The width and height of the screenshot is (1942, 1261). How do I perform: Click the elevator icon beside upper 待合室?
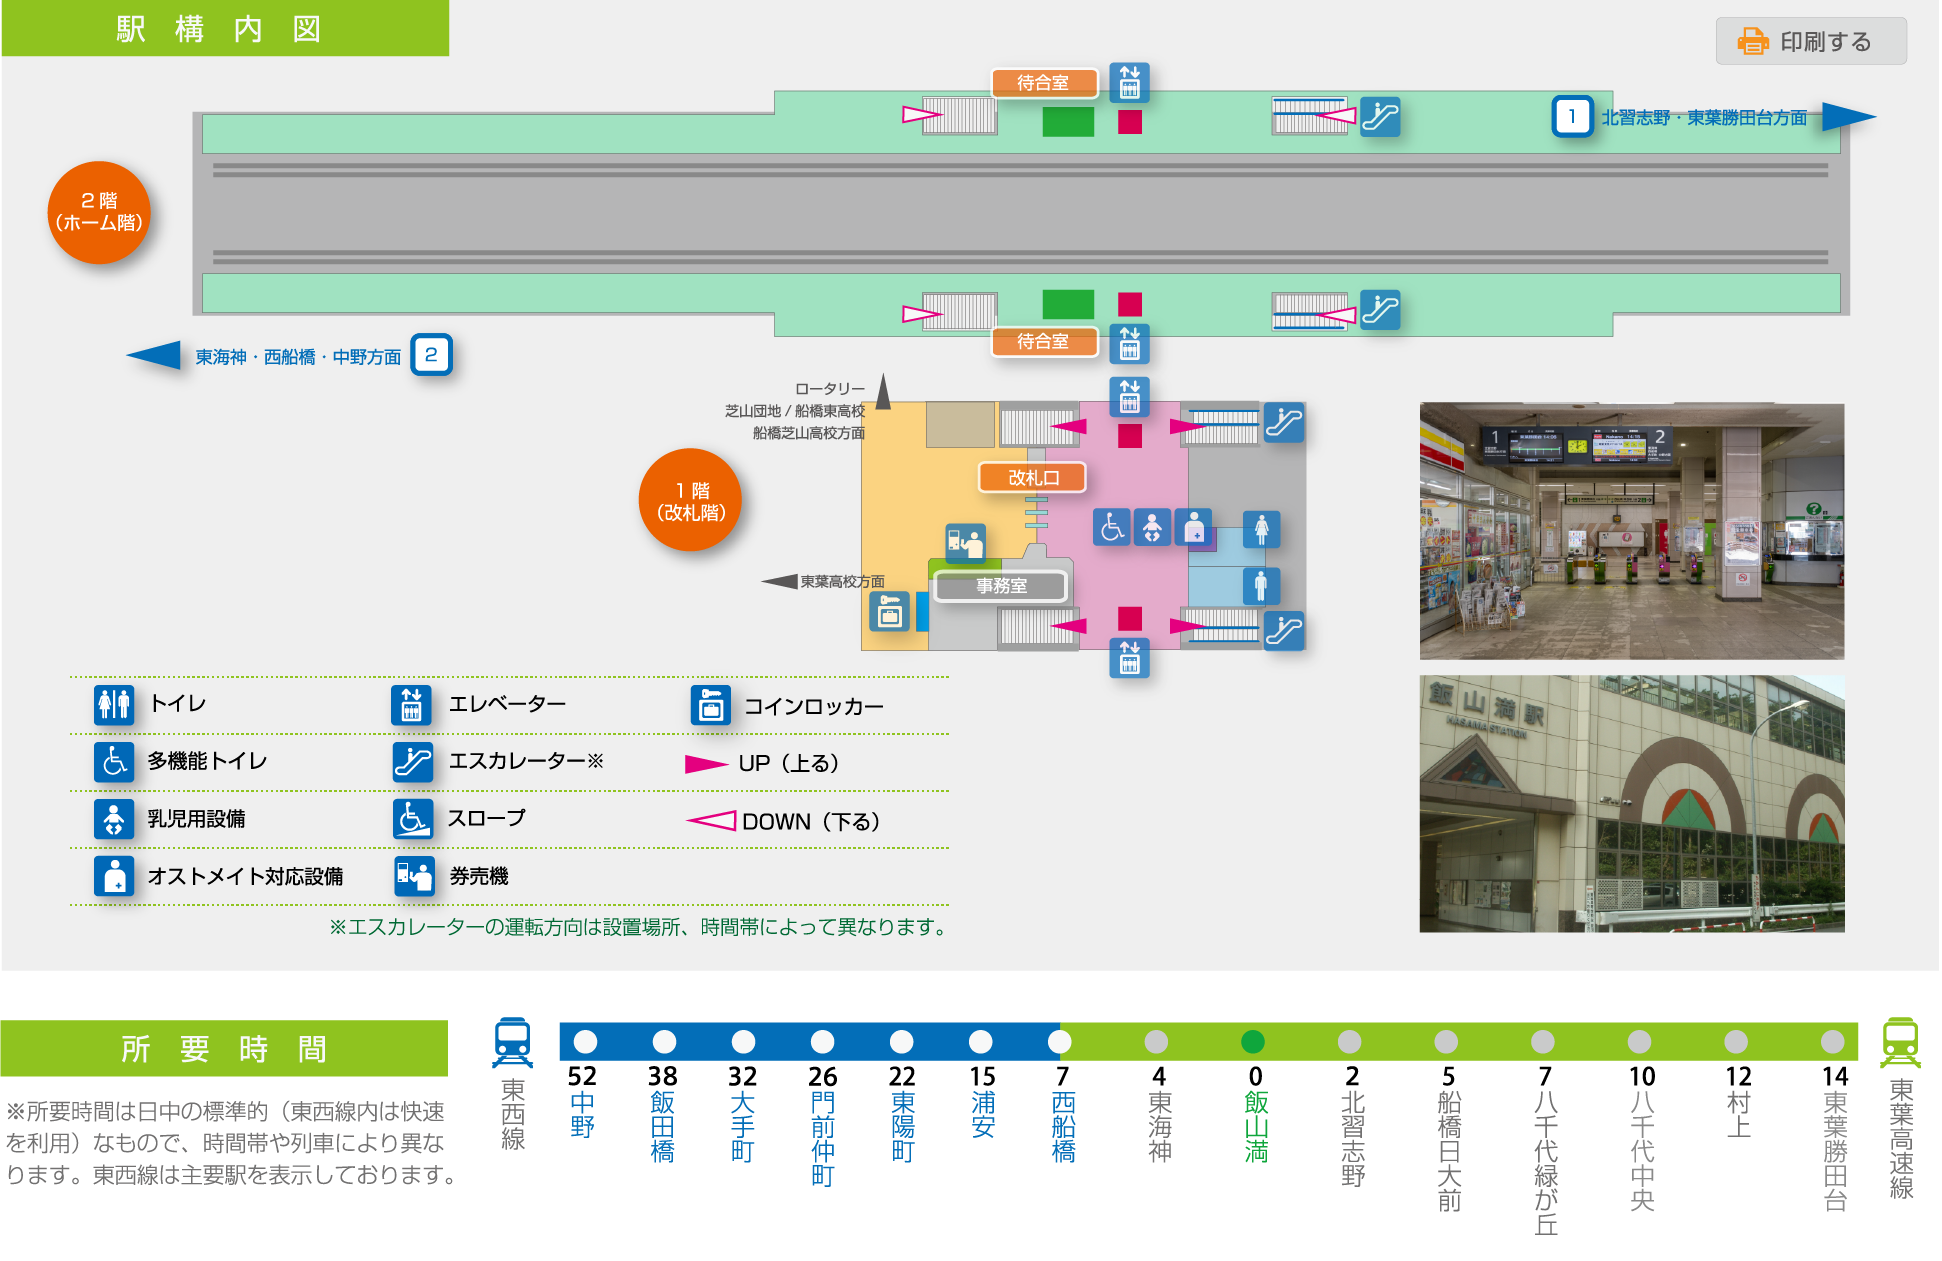[1130, 83]
